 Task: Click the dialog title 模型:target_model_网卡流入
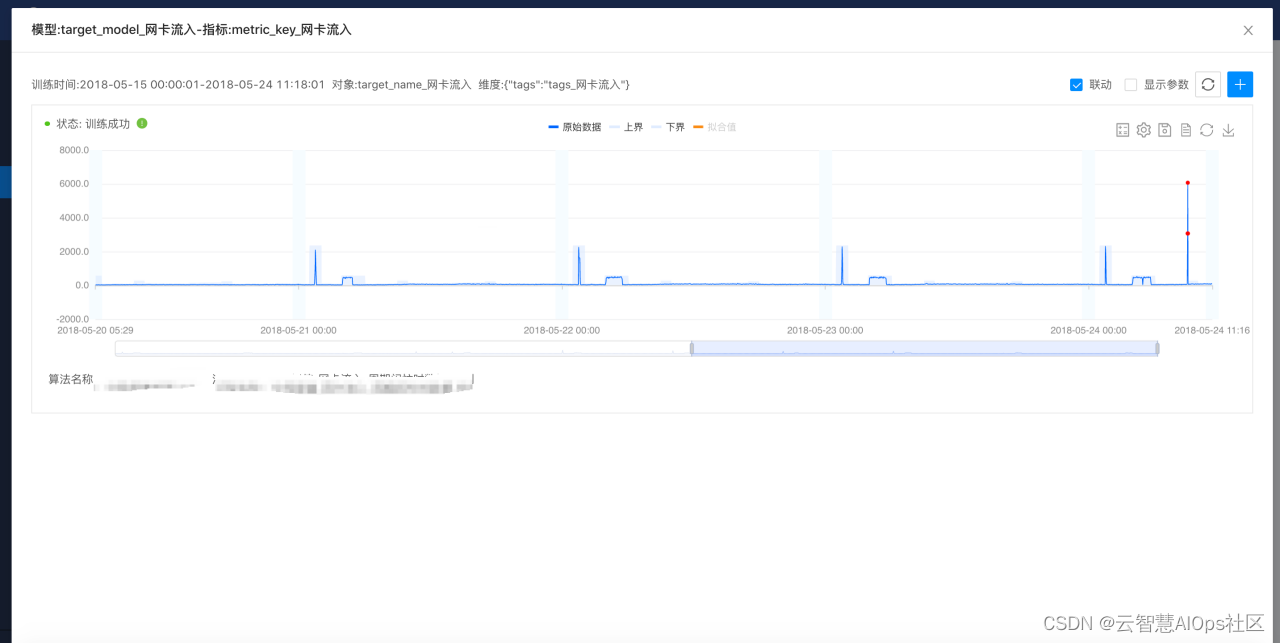tap(191, 30)
